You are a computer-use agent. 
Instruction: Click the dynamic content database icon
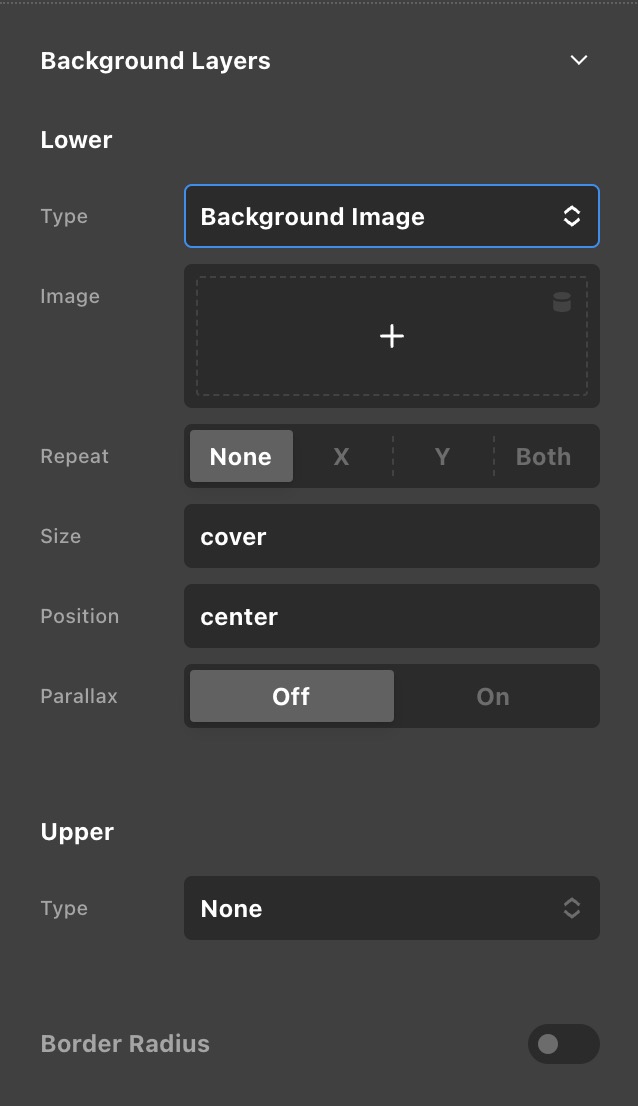[x=562, y=302]
